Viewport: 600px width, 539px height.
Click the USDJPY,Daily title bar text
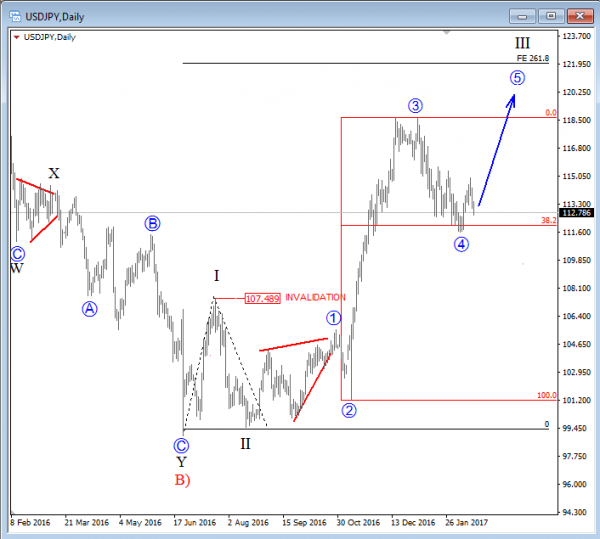click(x=54, y=17)
